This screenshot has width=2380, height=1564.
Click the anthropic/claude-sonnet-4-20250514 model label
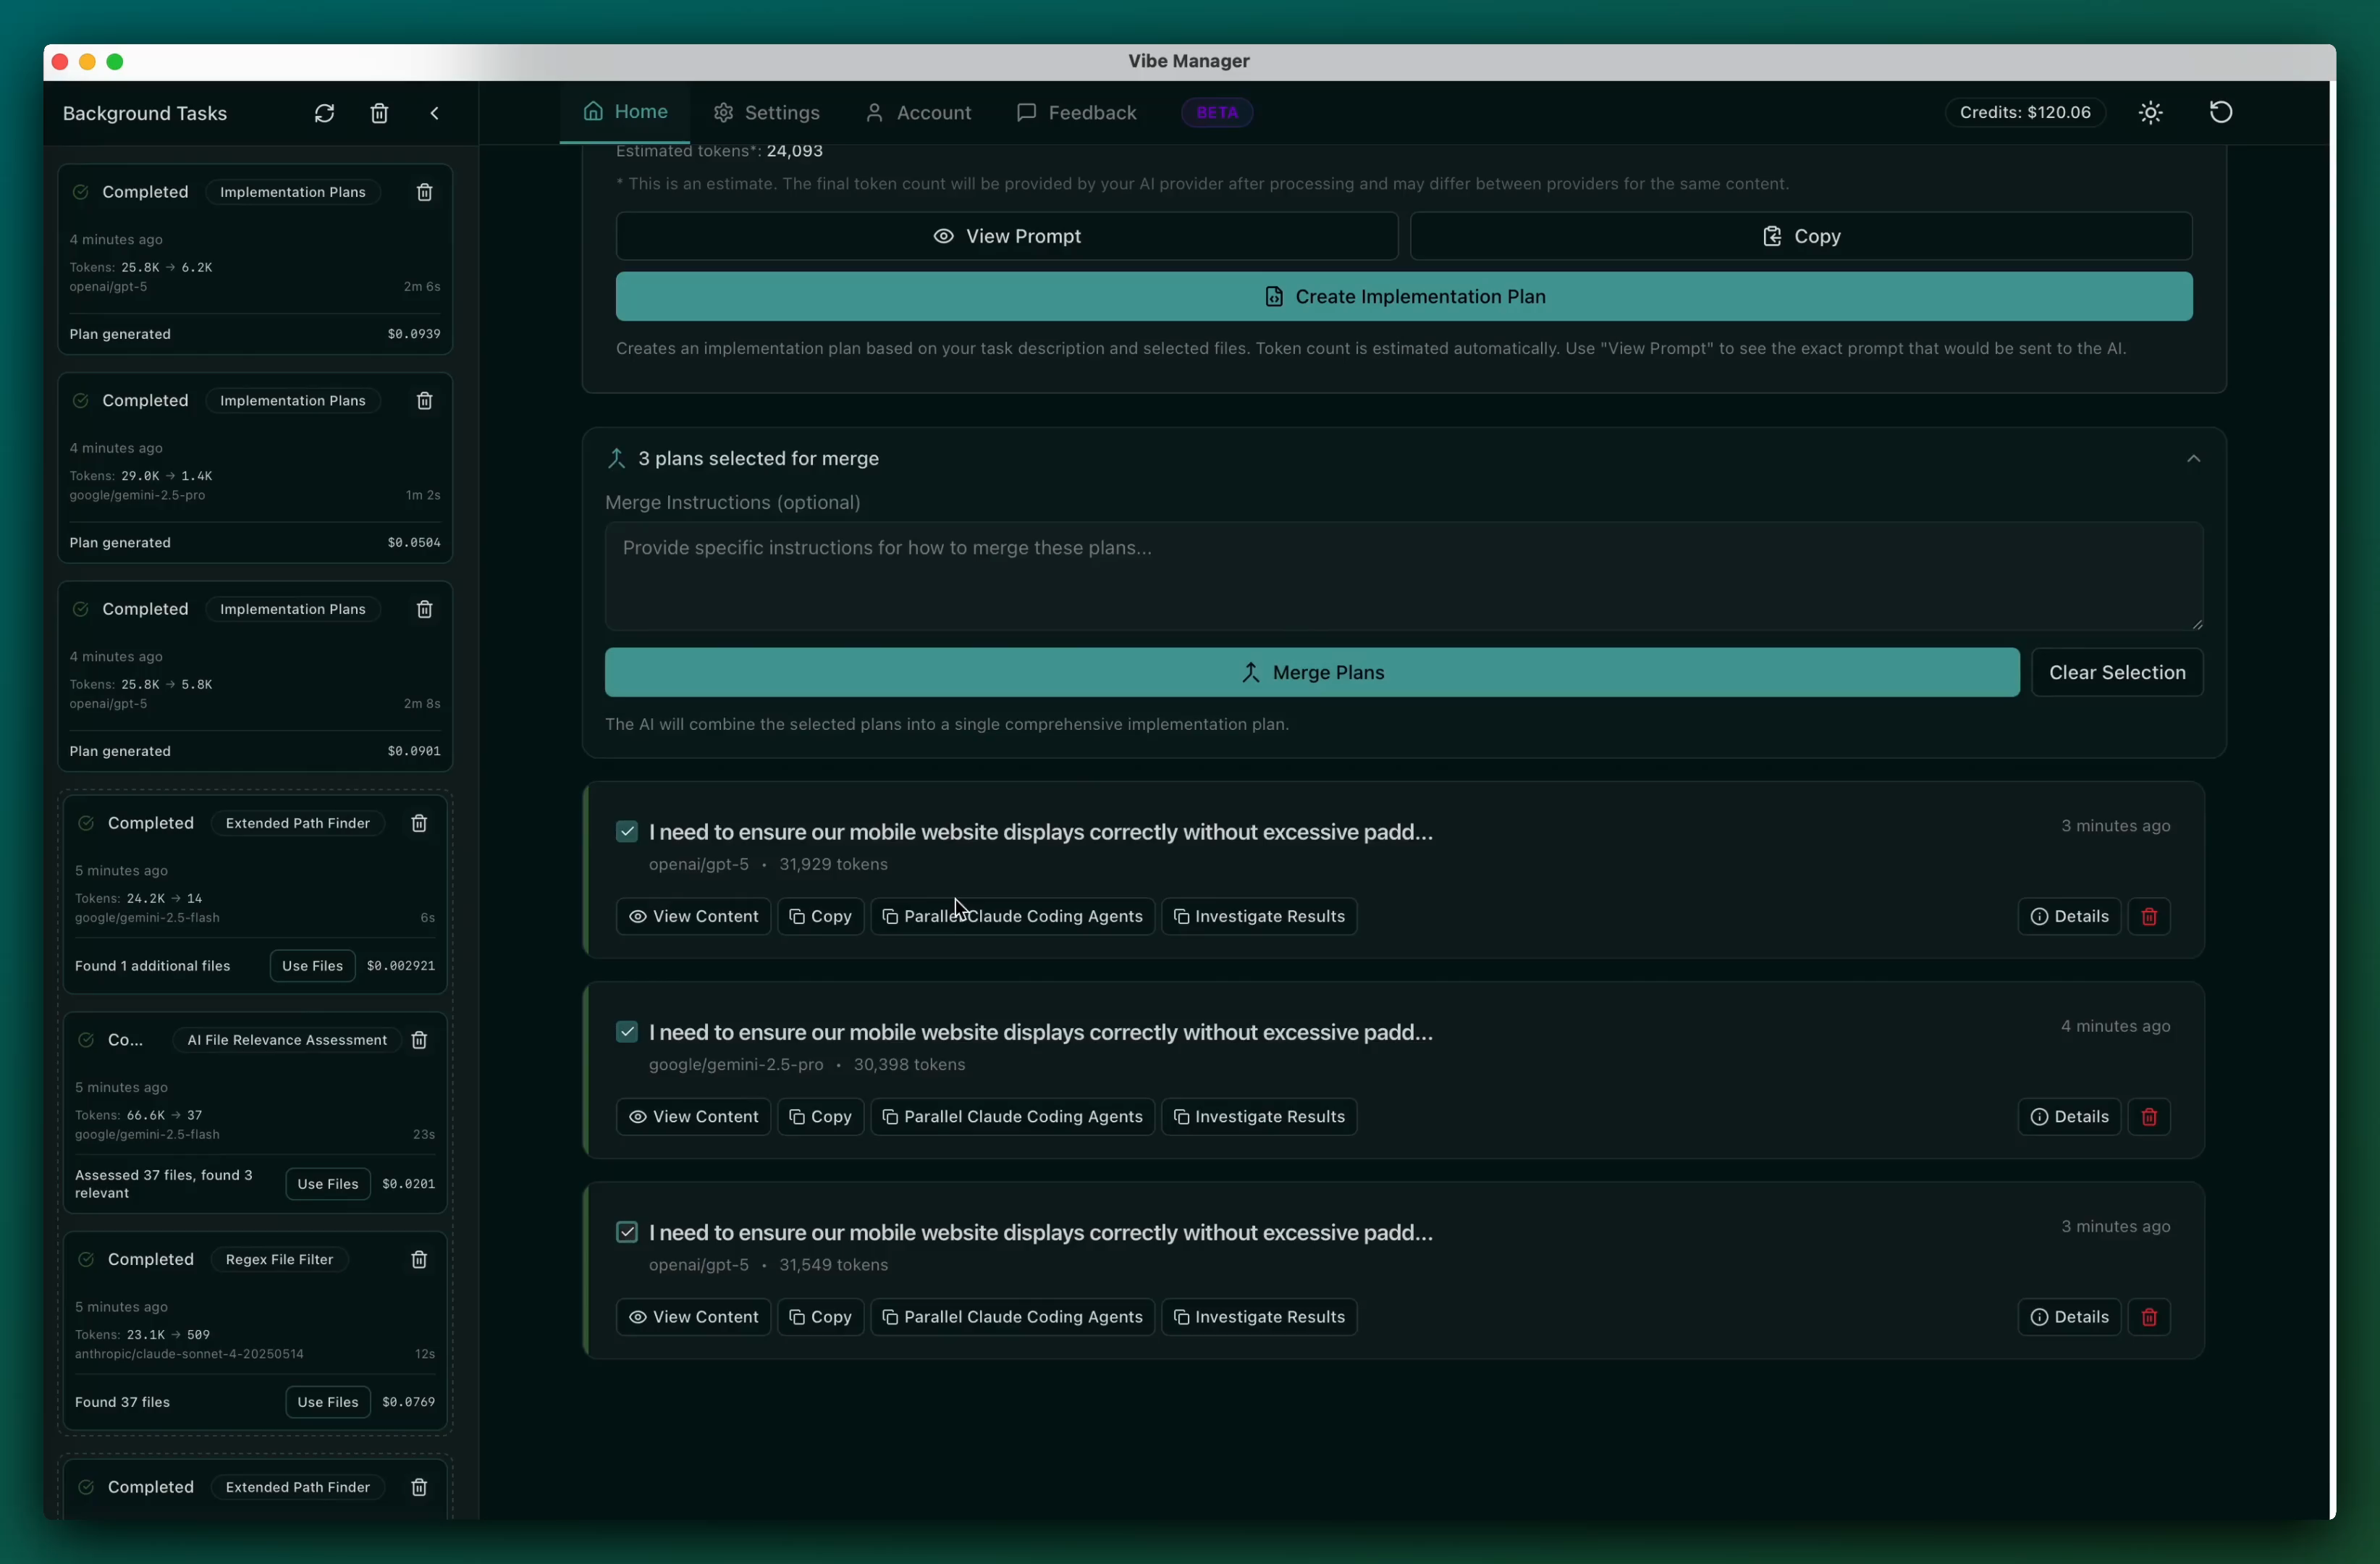pos(189,1354)
